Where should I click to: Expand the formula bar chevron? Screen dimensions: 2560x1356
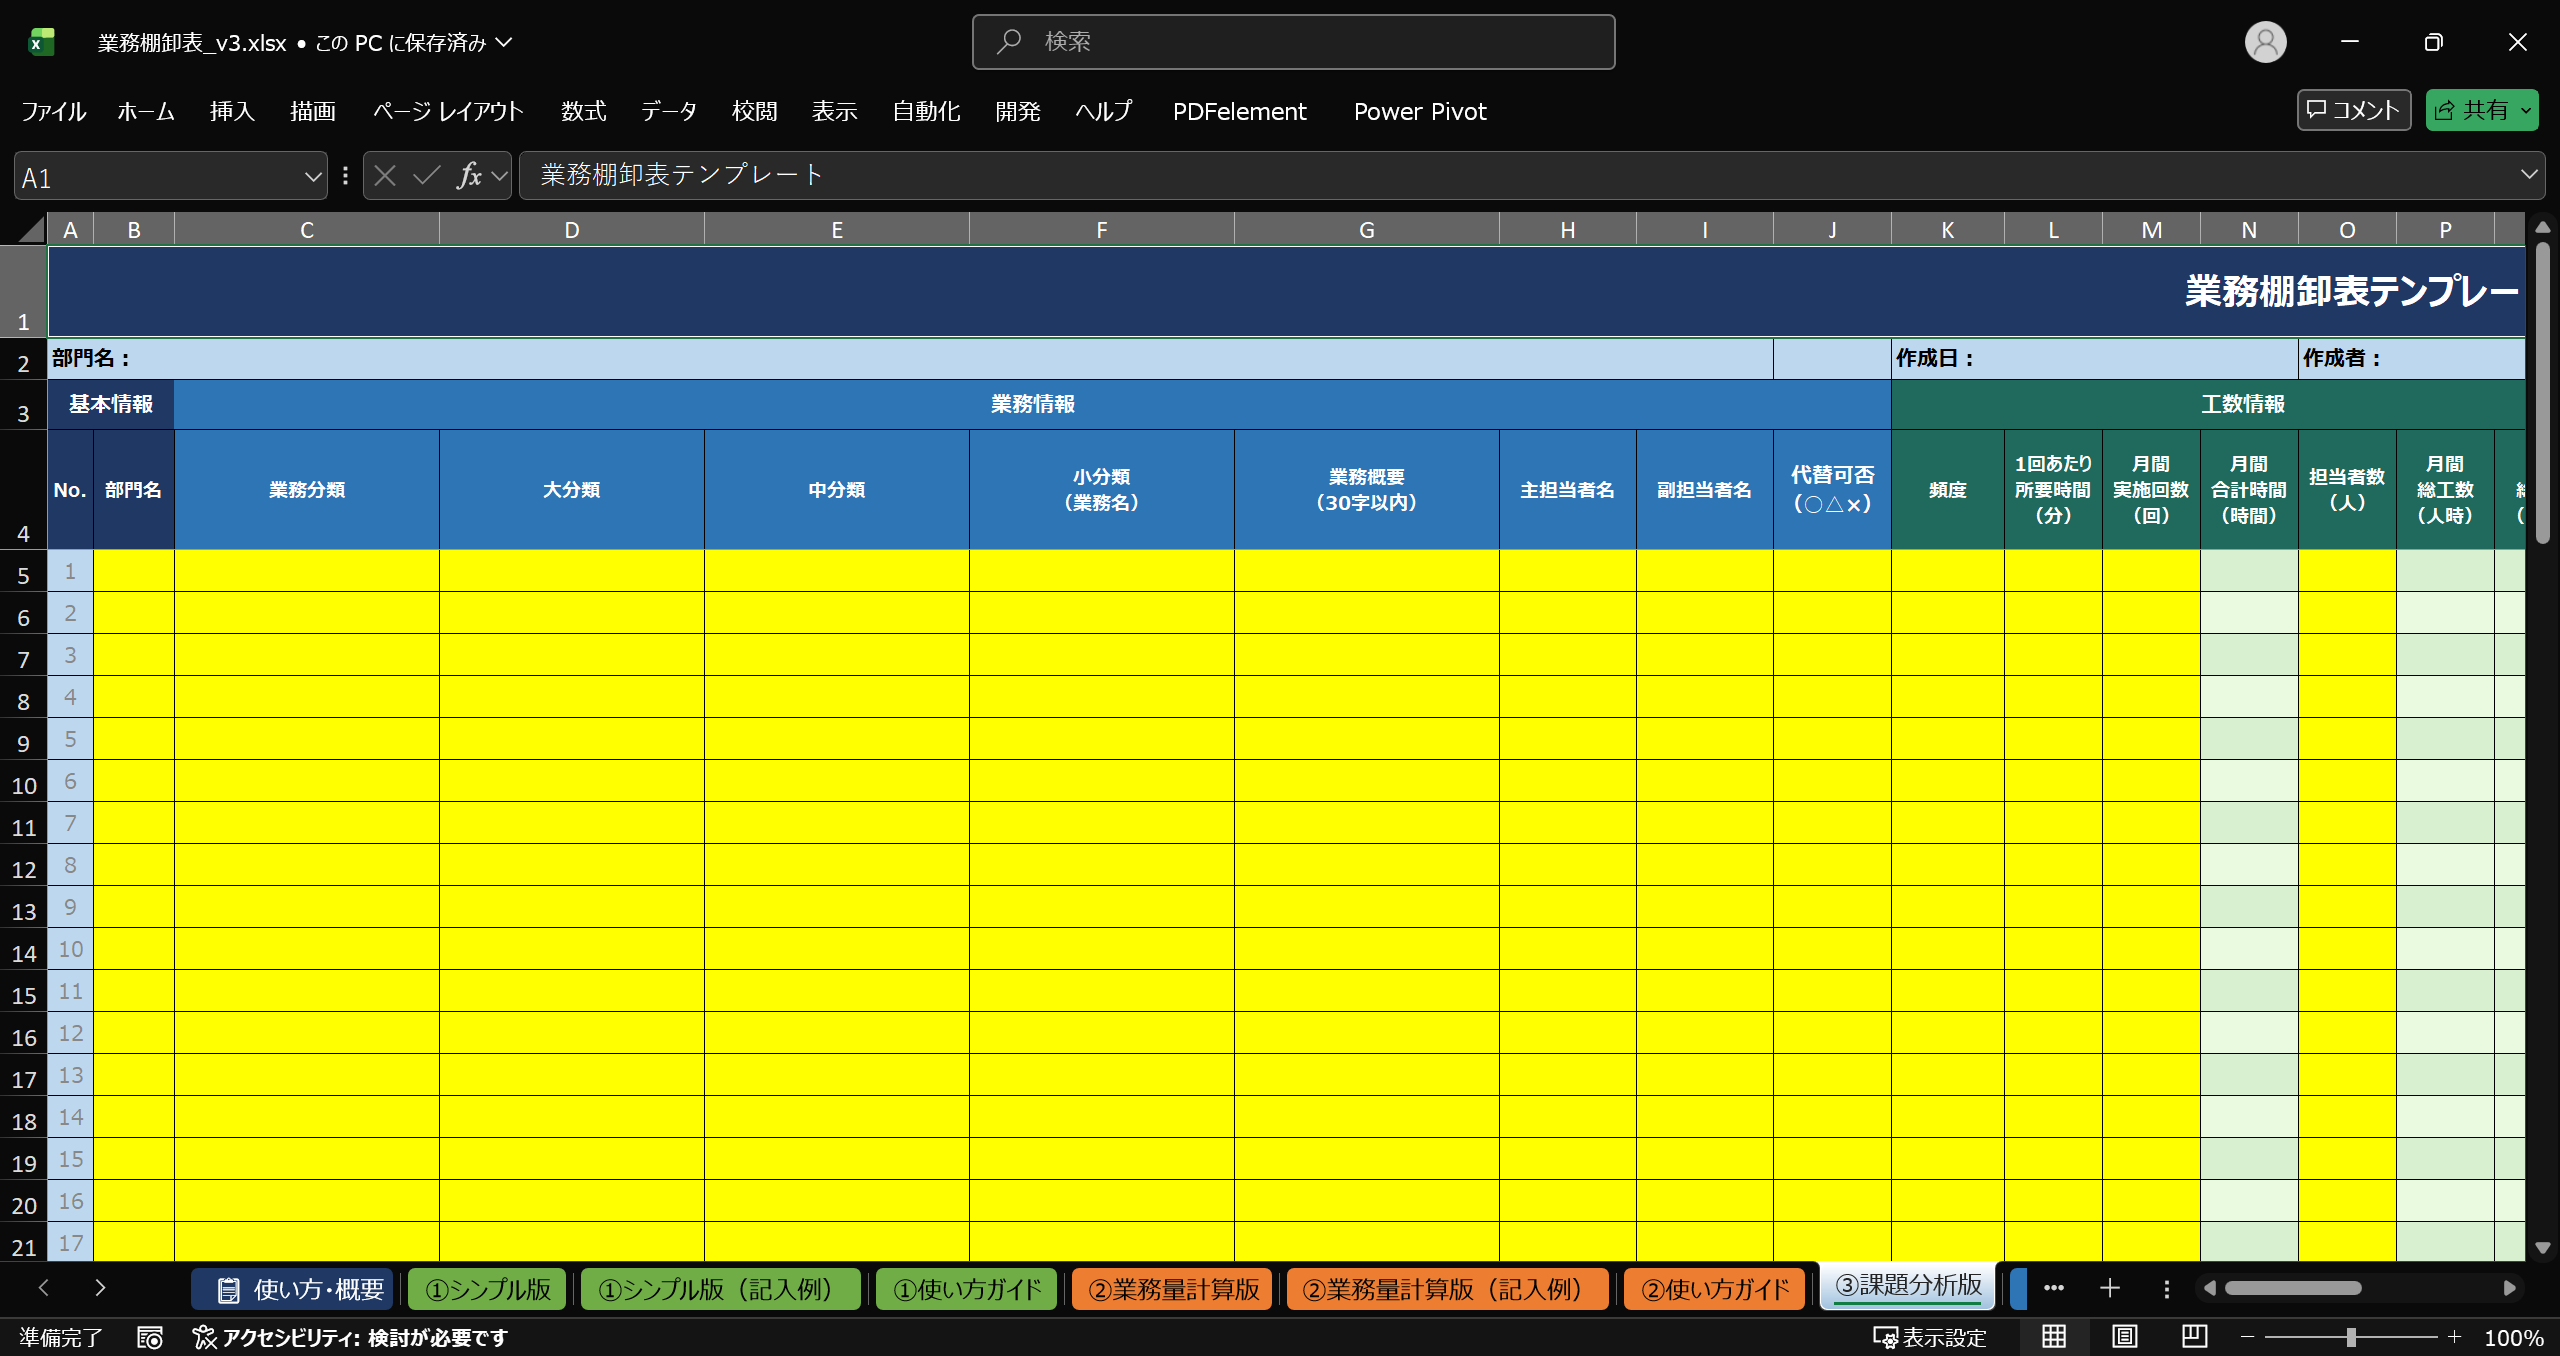tap(2529, 175)
